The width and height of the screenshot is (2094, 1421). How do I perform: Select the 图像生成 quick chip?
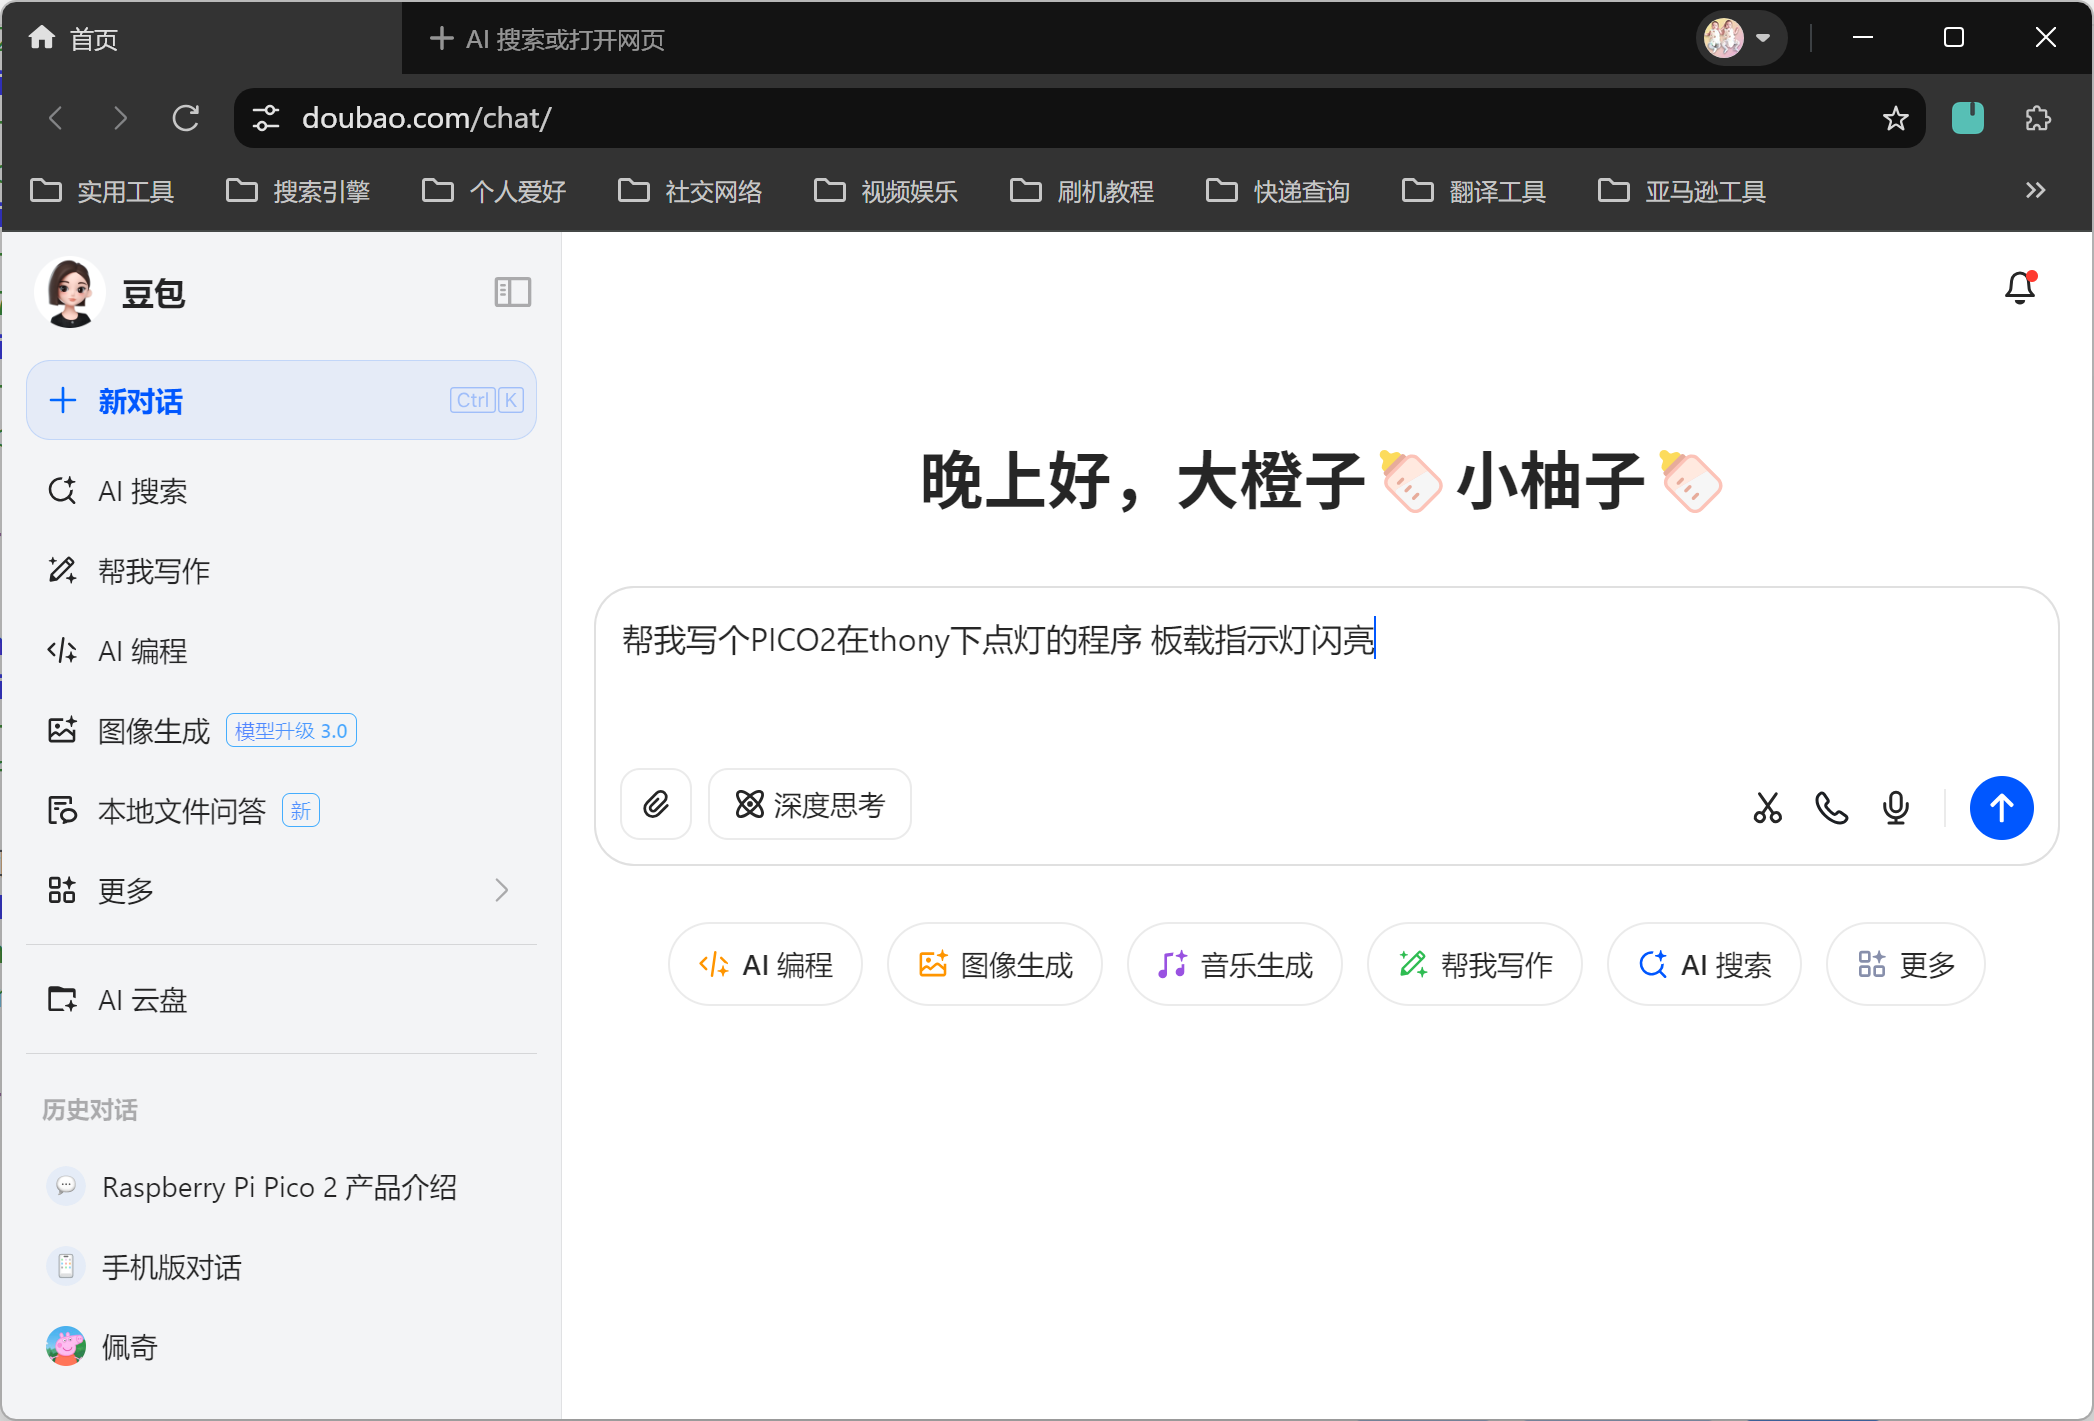pos(995,964)
